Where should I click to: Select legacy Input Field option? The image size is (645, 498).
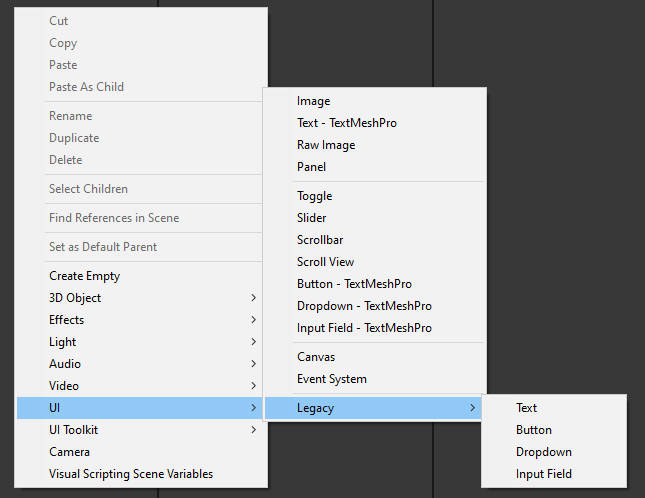coord(543,474)
